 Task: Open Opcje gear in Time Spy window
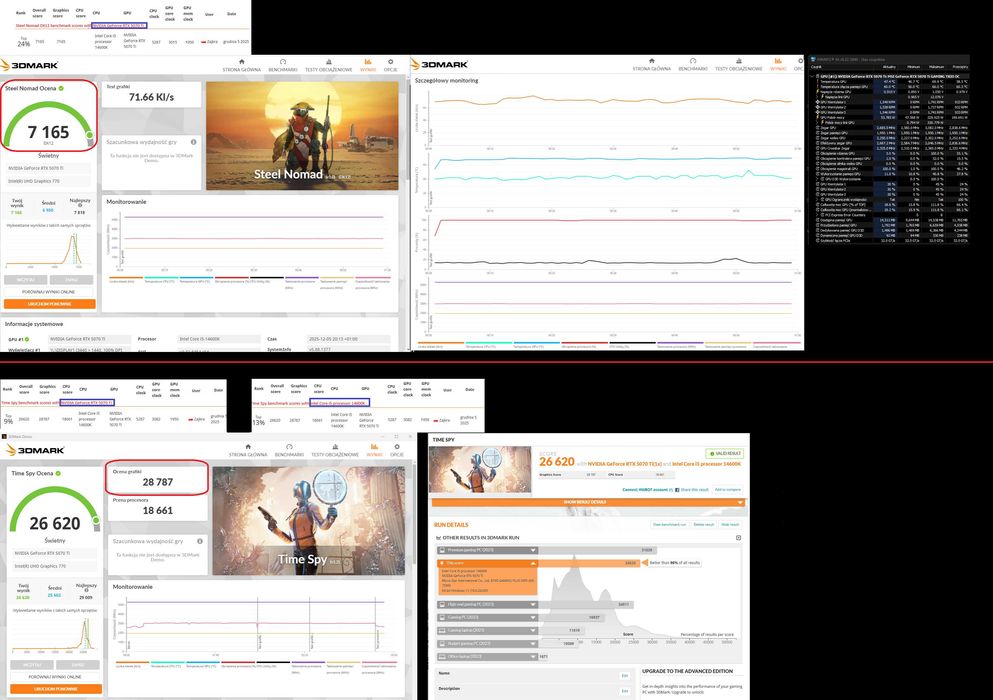396,450
